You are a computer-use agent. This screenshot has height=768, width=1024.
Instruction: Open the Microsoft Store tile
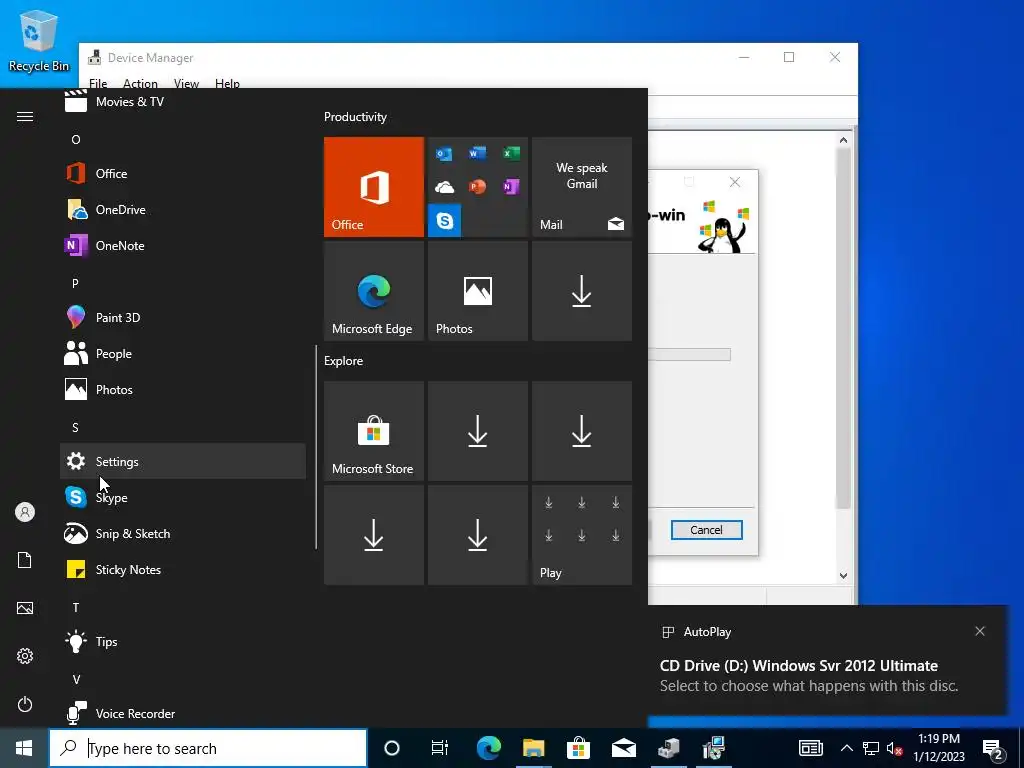(x=374, y=431)
